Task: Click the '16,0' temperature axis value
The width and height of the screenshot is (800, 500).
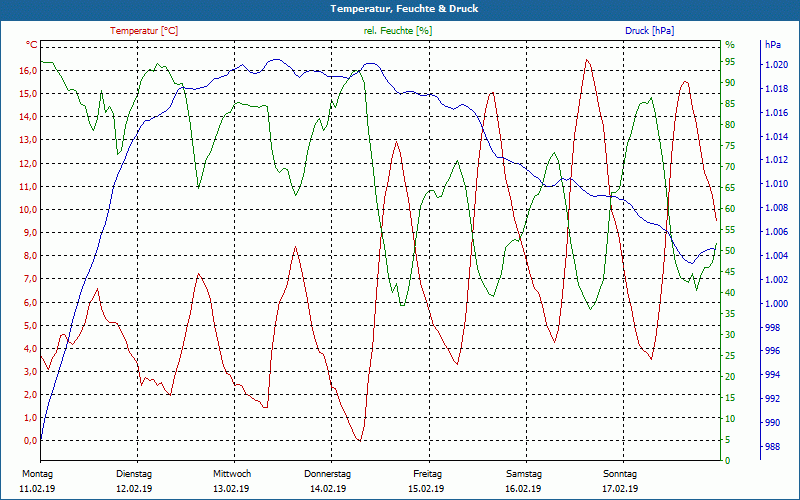Action: [28, 70]
